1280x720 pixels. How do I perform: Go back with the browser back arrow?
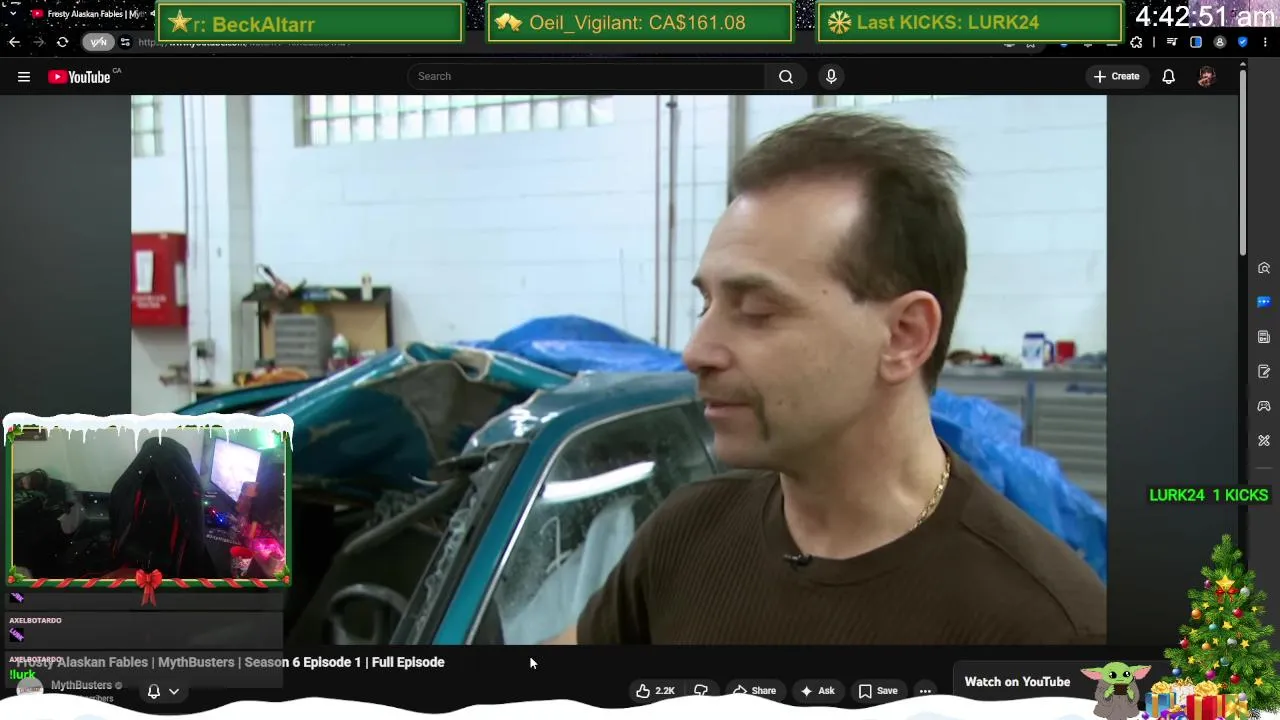[x=14, y=42]
